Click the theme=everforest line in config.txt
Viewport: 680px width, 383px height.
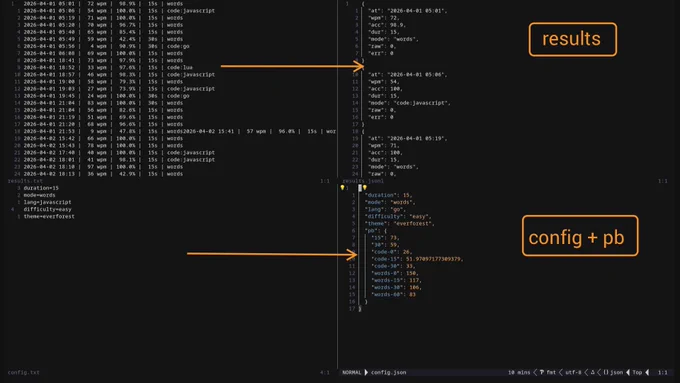click(x=49, y=216)
